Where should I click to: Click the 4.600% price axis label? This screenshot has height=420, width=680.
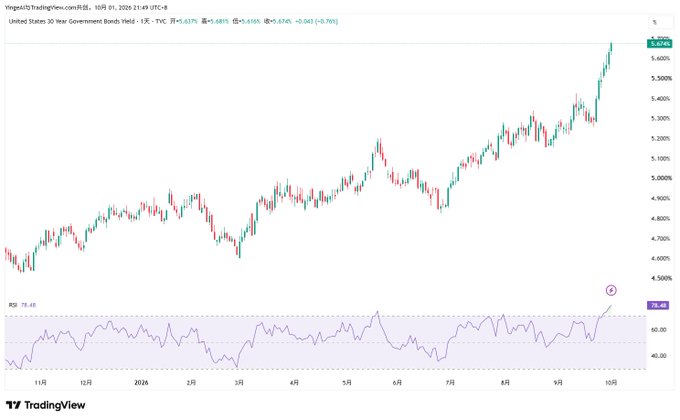661,259
